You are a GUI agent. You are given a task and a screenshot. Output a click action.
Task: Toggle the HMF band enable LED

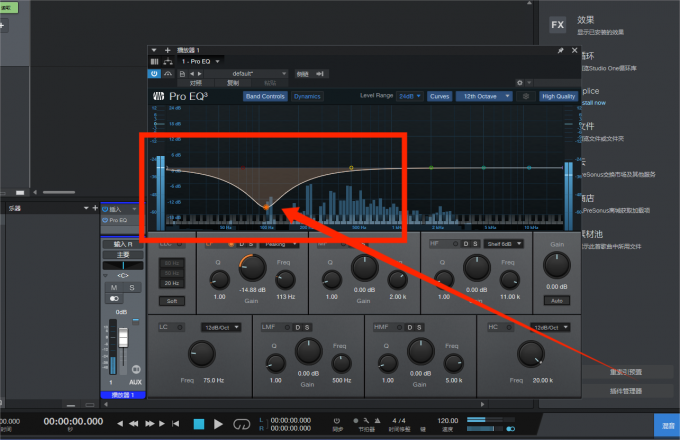399,327
